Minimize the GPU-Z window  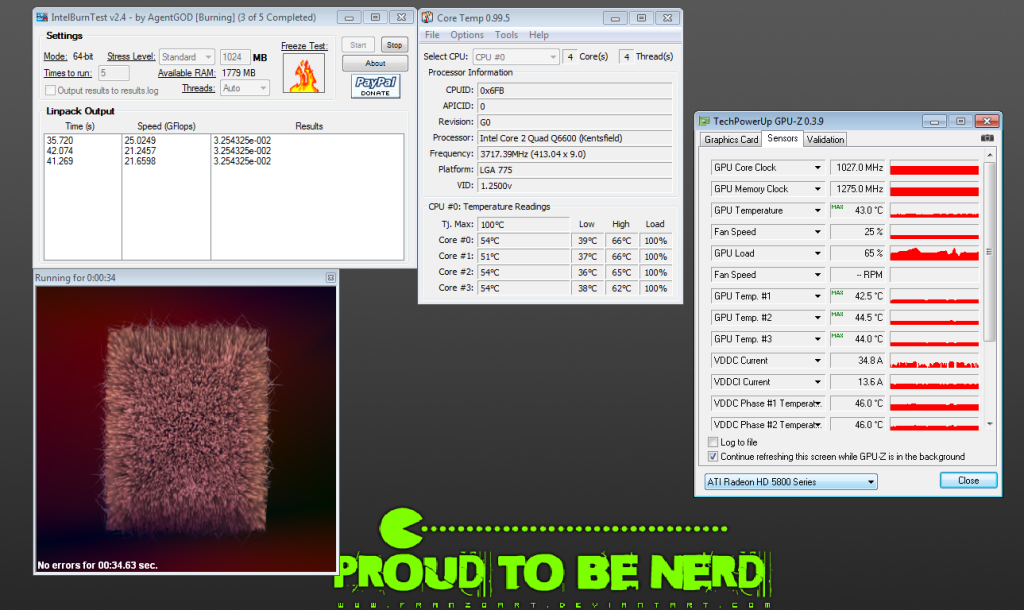[x=935, y=121]
